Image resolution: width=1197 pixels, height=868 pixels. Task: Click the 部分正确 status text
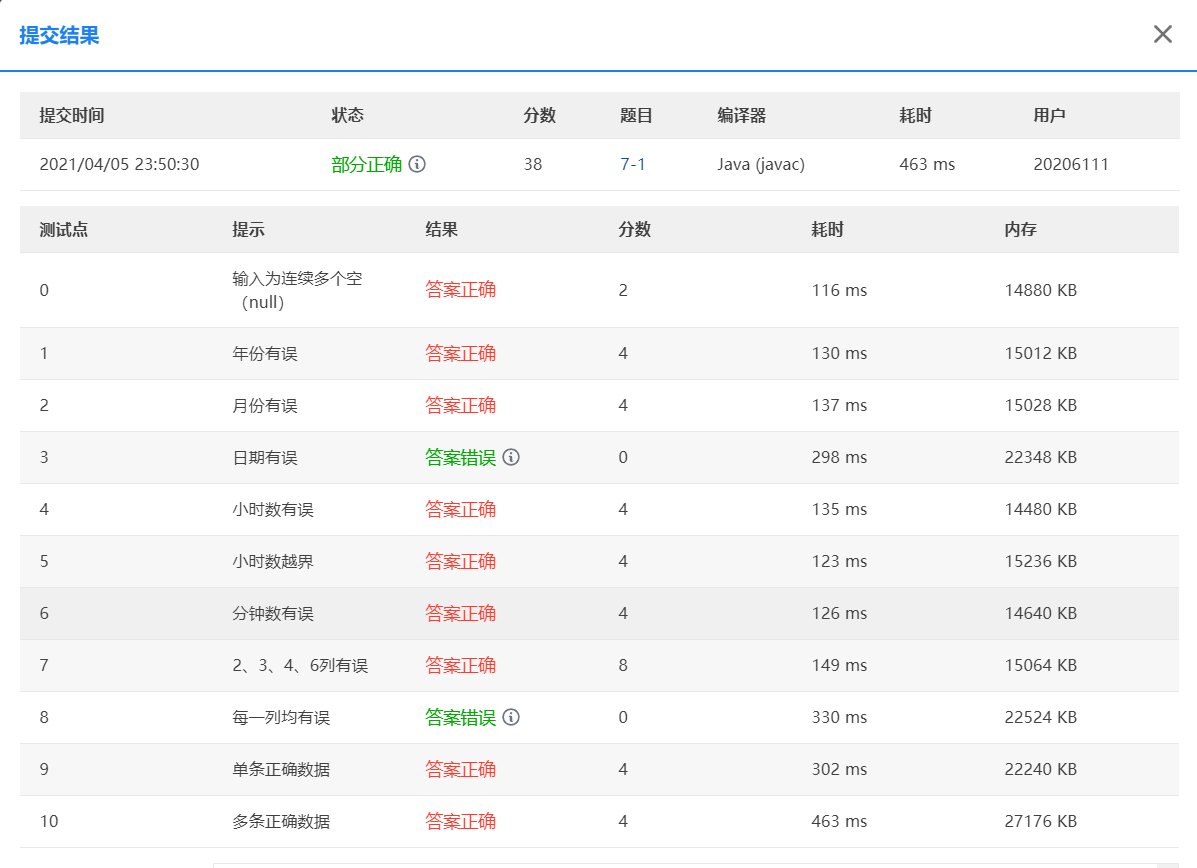tap(366, 164)
